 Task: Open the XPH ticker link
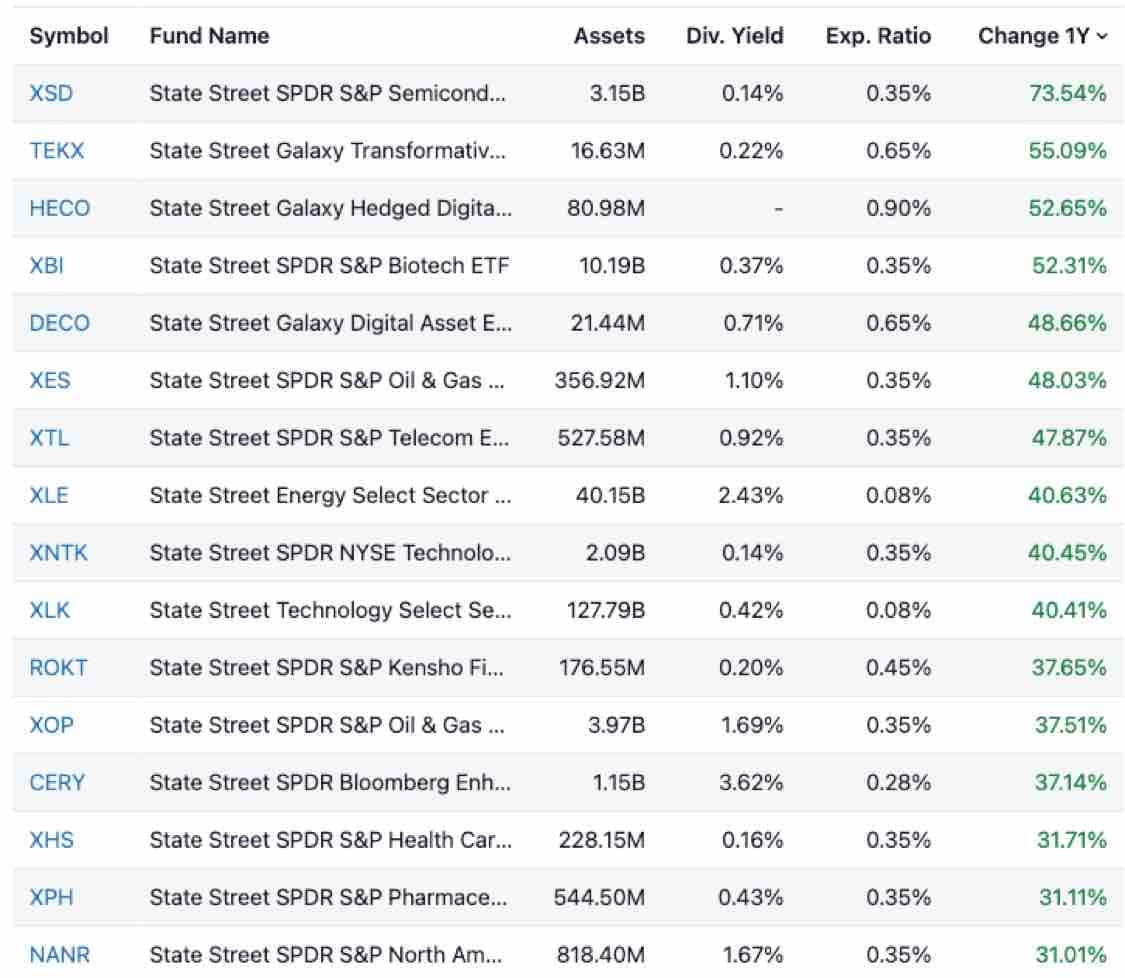coord(52,897)
